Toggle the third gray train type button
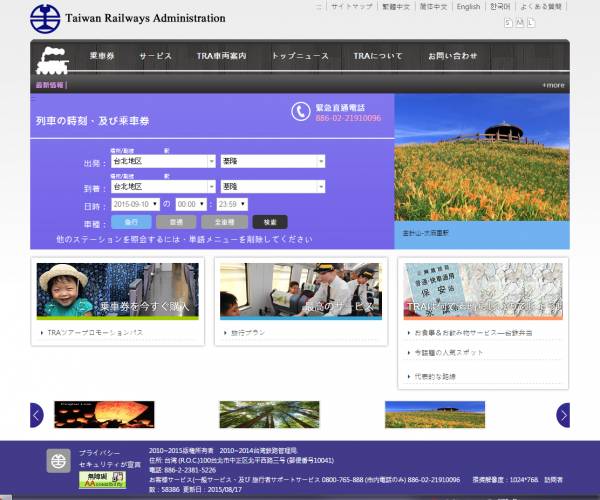 [x=225, y=222]
